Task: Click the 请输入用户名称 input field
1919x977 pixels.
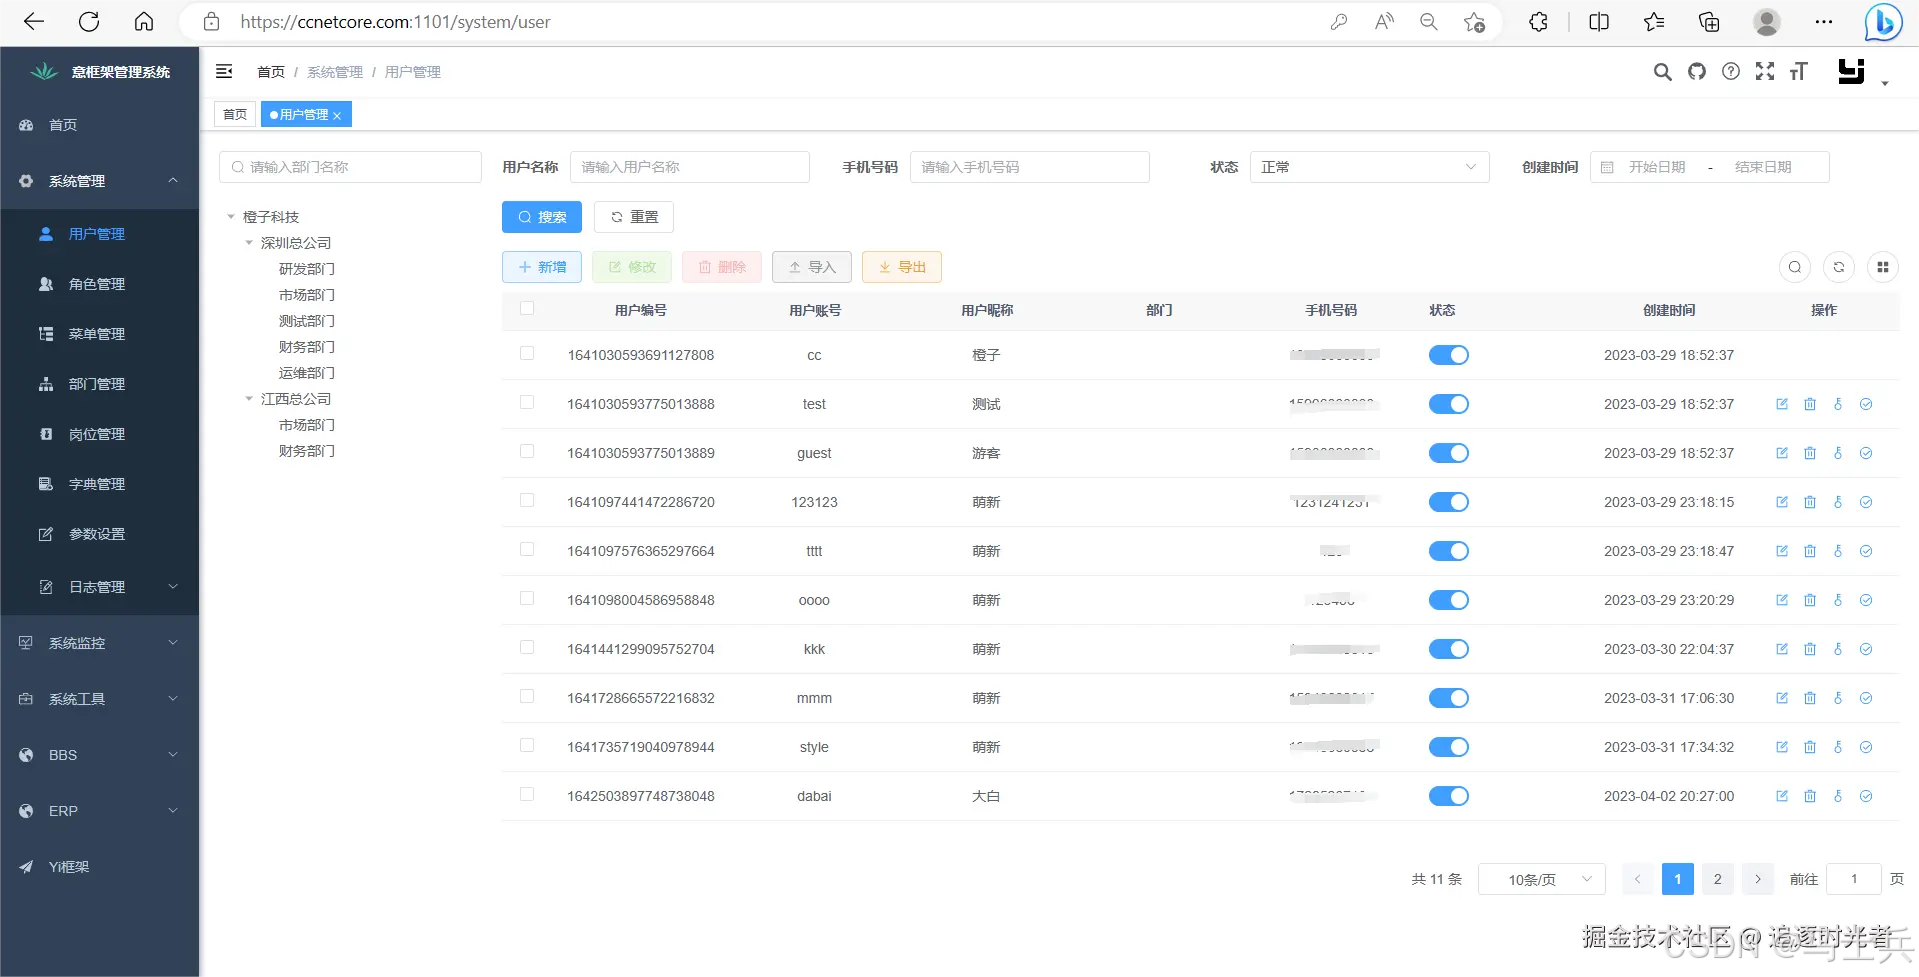Action: tap(689, 167)
